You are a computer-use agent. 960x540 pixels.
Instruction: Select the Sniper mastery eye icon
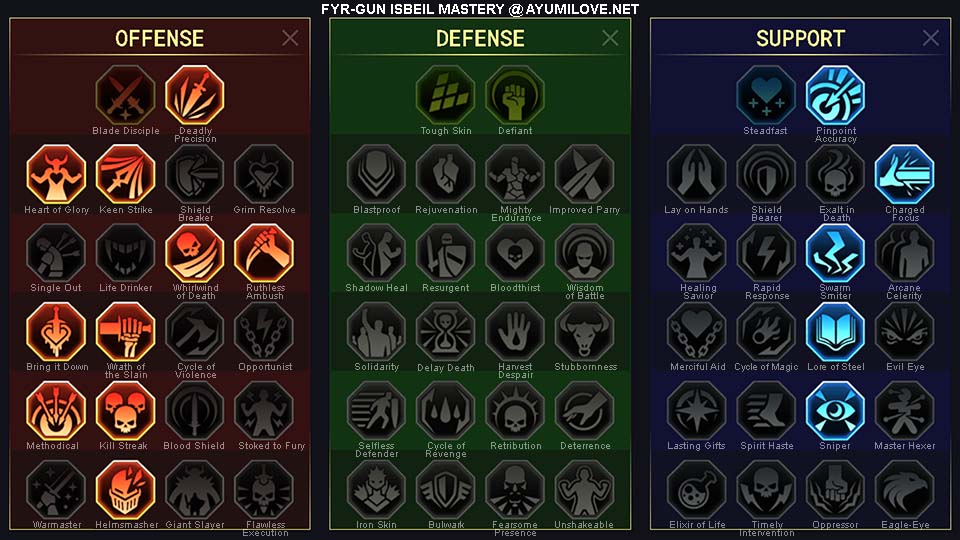[835, 411]
